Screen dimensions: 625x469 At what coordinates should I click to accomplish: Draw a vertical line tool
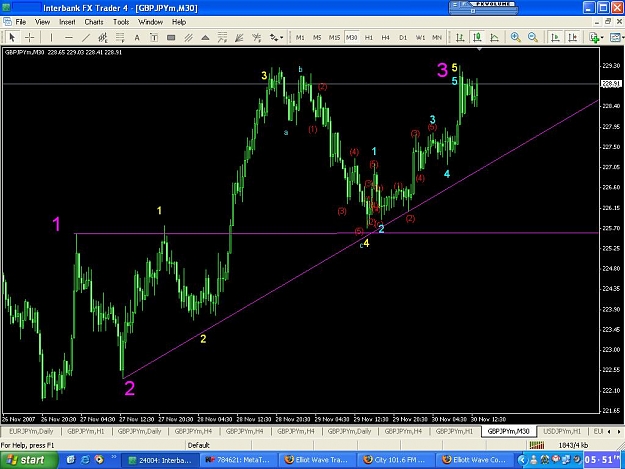[x=51, y=37]
